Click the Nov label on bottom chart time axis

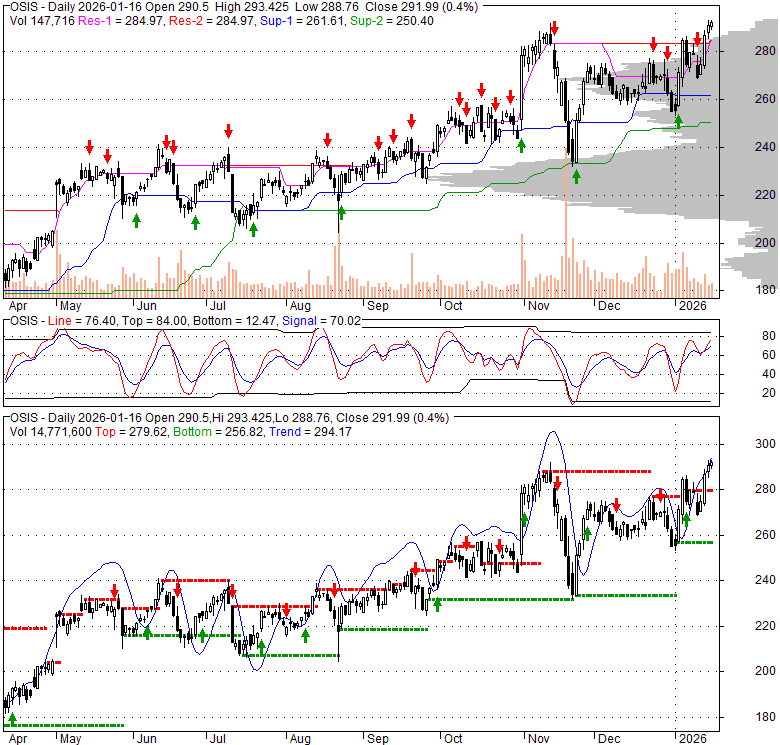coord(538,739)
